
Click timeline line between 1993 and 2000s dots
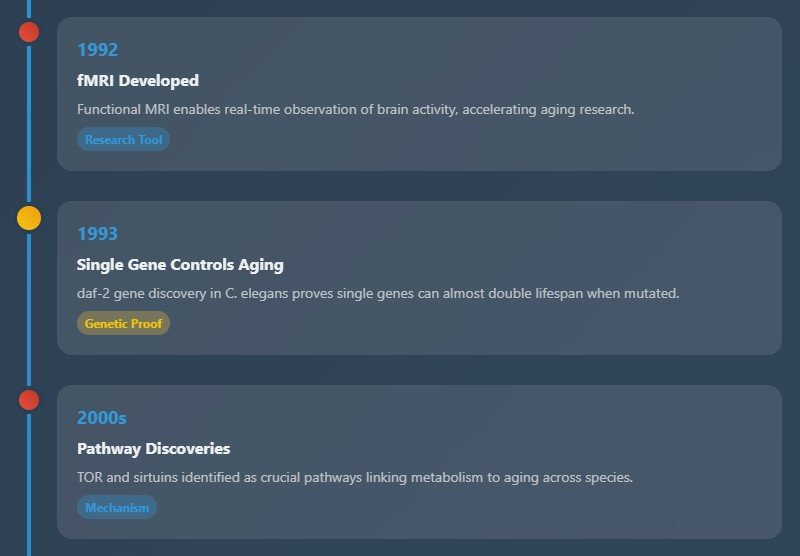(29, 310)
